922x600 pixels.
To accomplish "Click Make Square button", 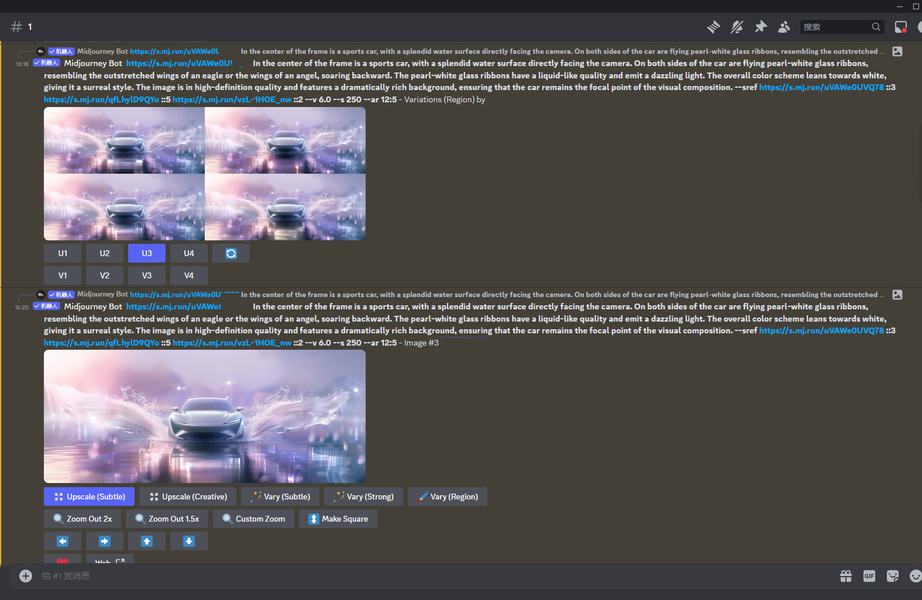I will coord(338,519).
